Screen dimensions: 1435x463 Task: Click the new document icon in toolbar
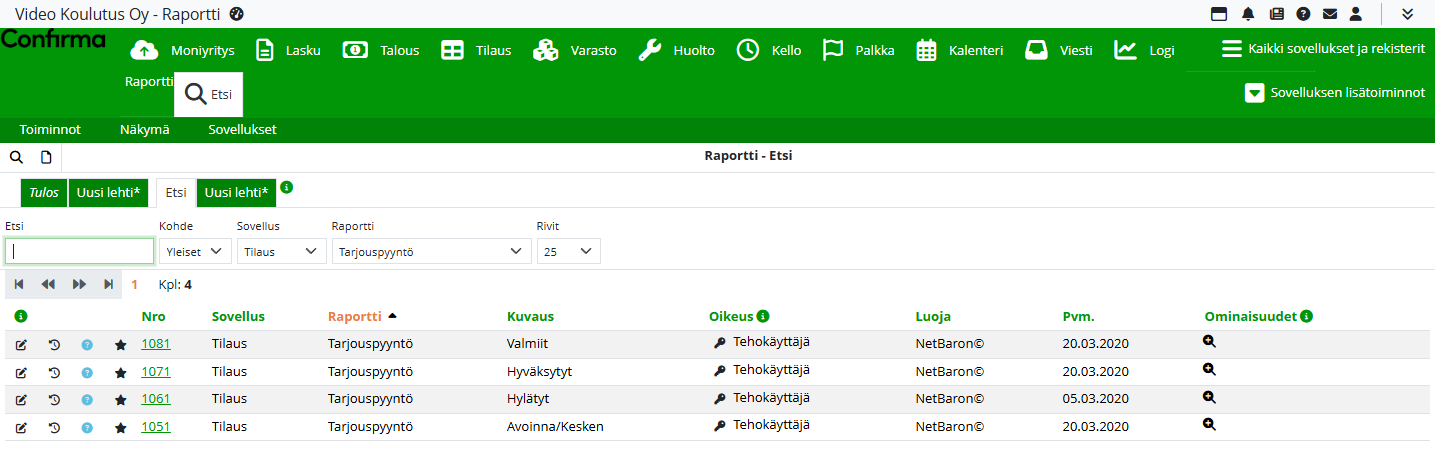[46, 157]
